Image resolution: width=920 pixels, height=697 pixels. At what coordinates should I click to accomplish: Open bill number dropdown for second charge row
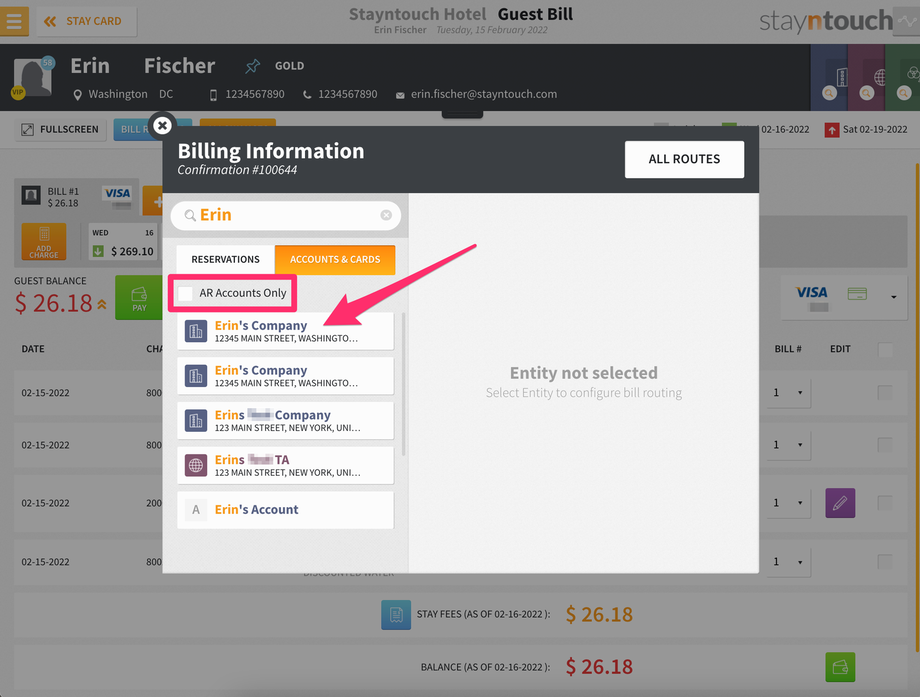(789, 445)
